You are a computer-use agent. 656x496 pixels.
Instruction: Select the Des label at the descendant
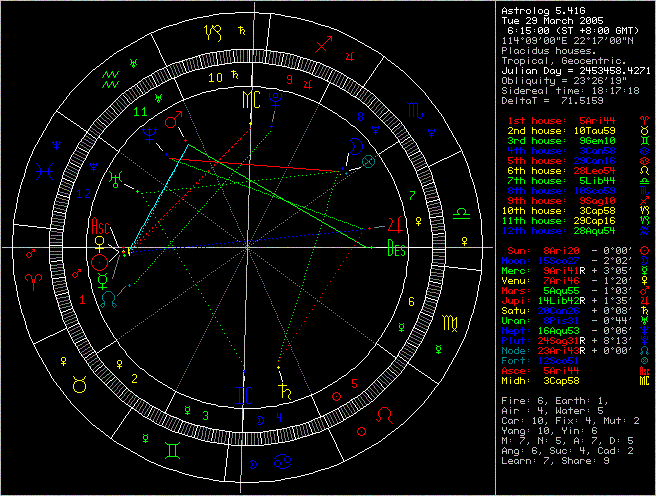[x=396, y=250]
